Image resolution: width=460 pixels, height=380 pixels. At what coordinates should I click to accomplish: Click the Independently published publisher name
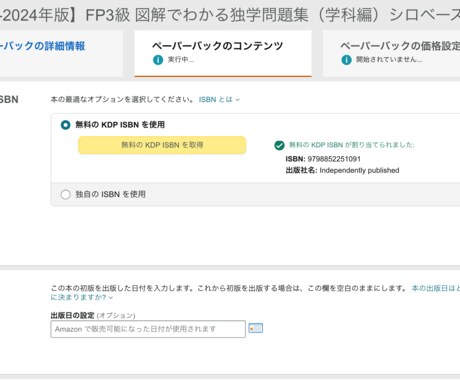(359, 170)
